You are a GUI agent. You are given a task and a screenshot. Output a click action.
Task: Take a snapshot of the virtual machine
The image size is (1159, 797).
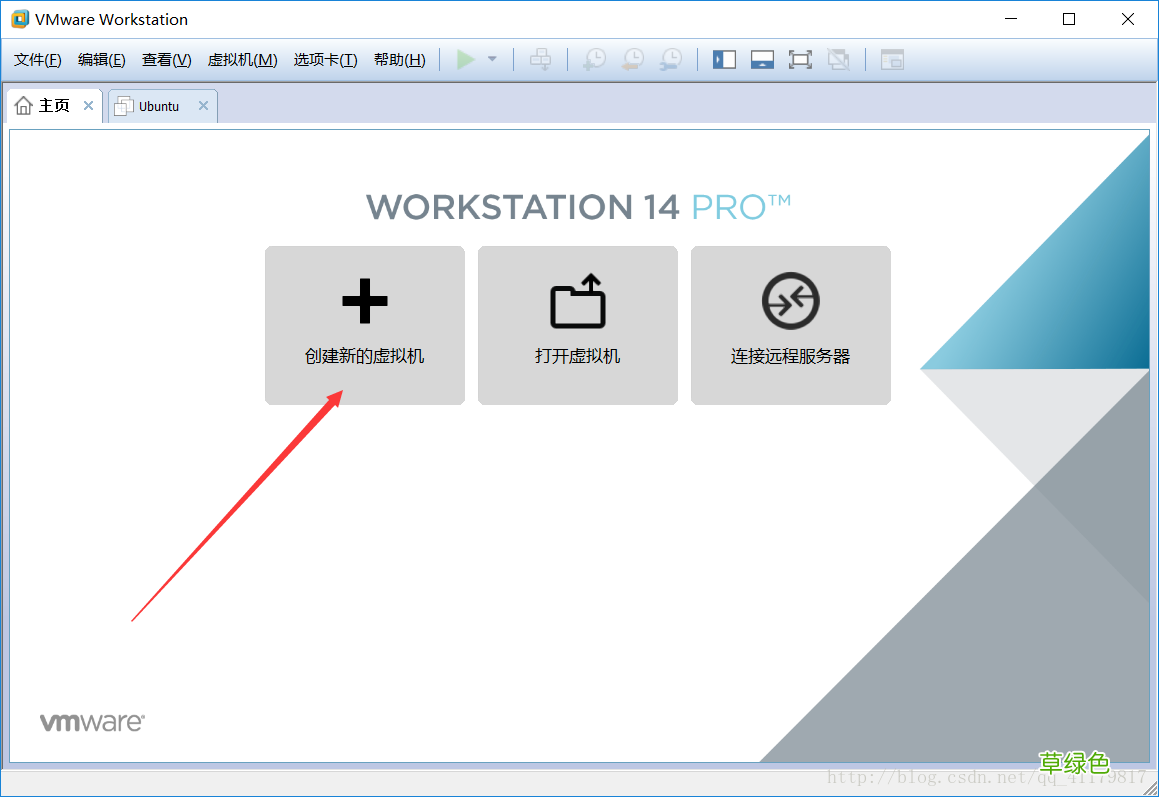(594, 59)
